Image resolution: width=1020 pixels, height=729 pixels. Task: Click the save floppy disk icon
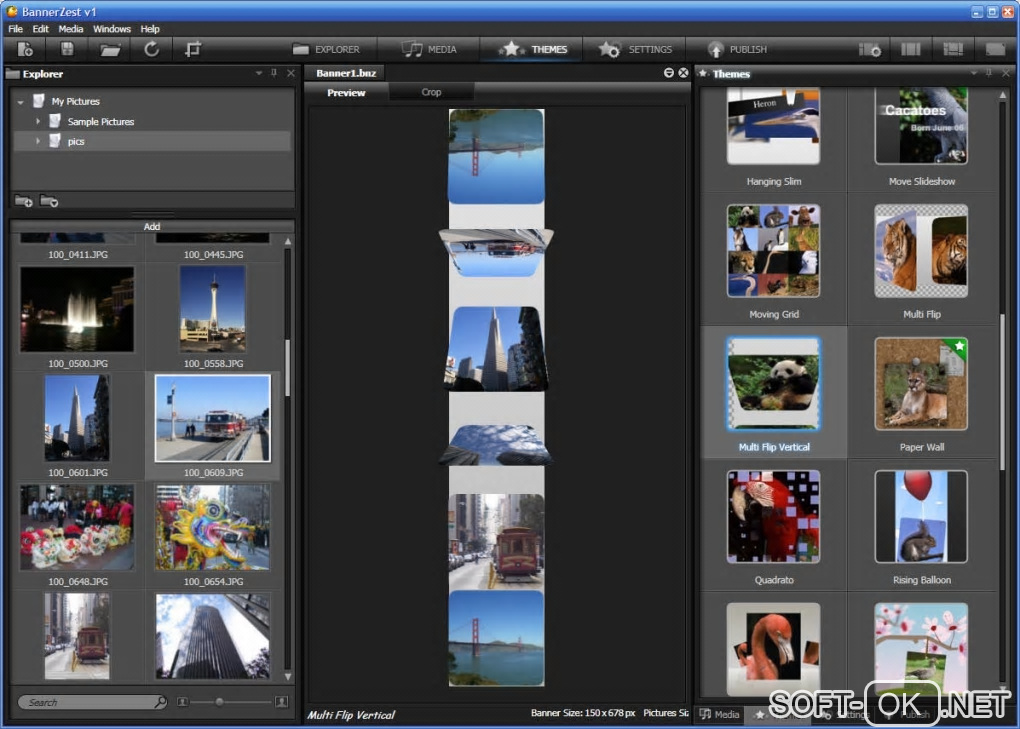click(67, 49)
